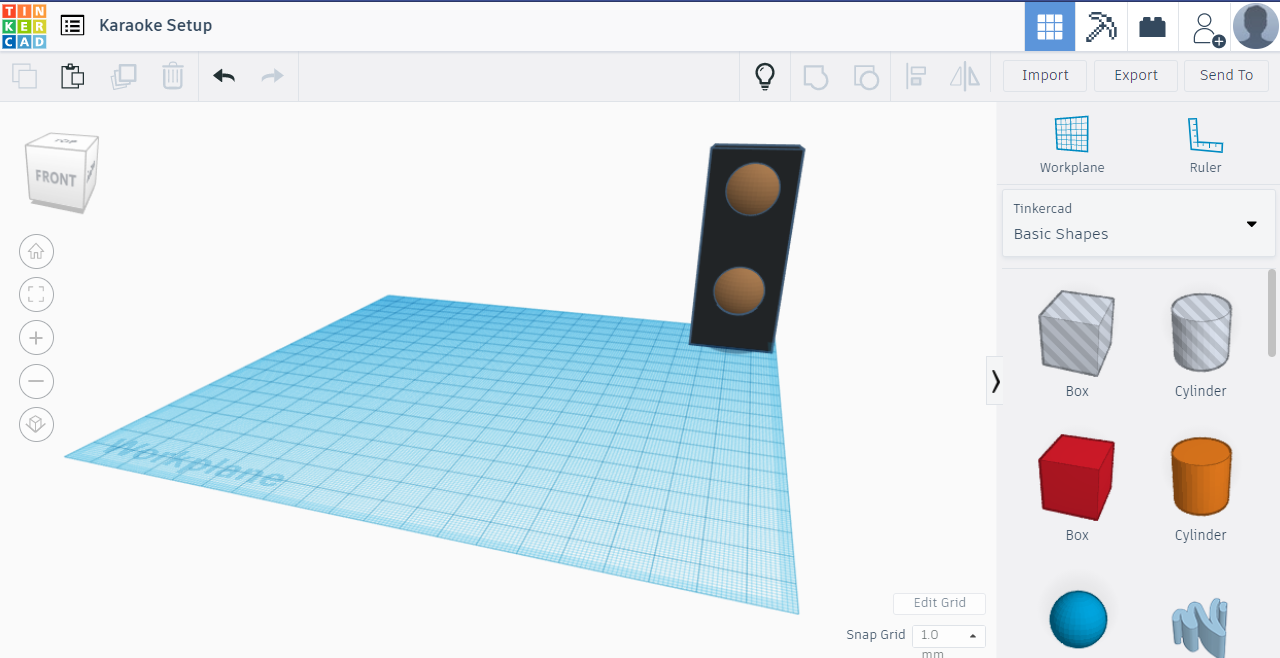1280x658 pixels.
Task: Collapse the shapes panel with chevron
Action: tap(995, 381)
